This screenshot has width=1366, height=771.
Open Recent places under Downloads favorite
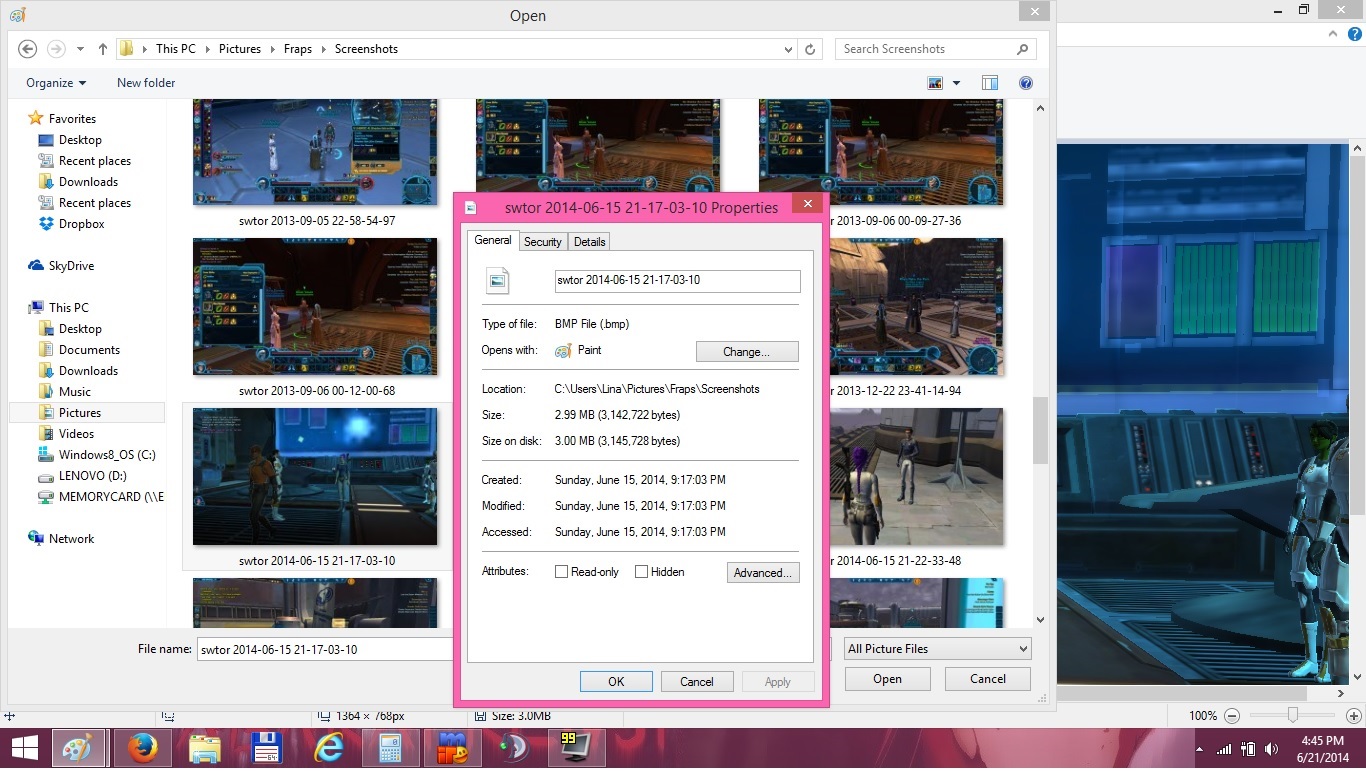pos(84,203)
